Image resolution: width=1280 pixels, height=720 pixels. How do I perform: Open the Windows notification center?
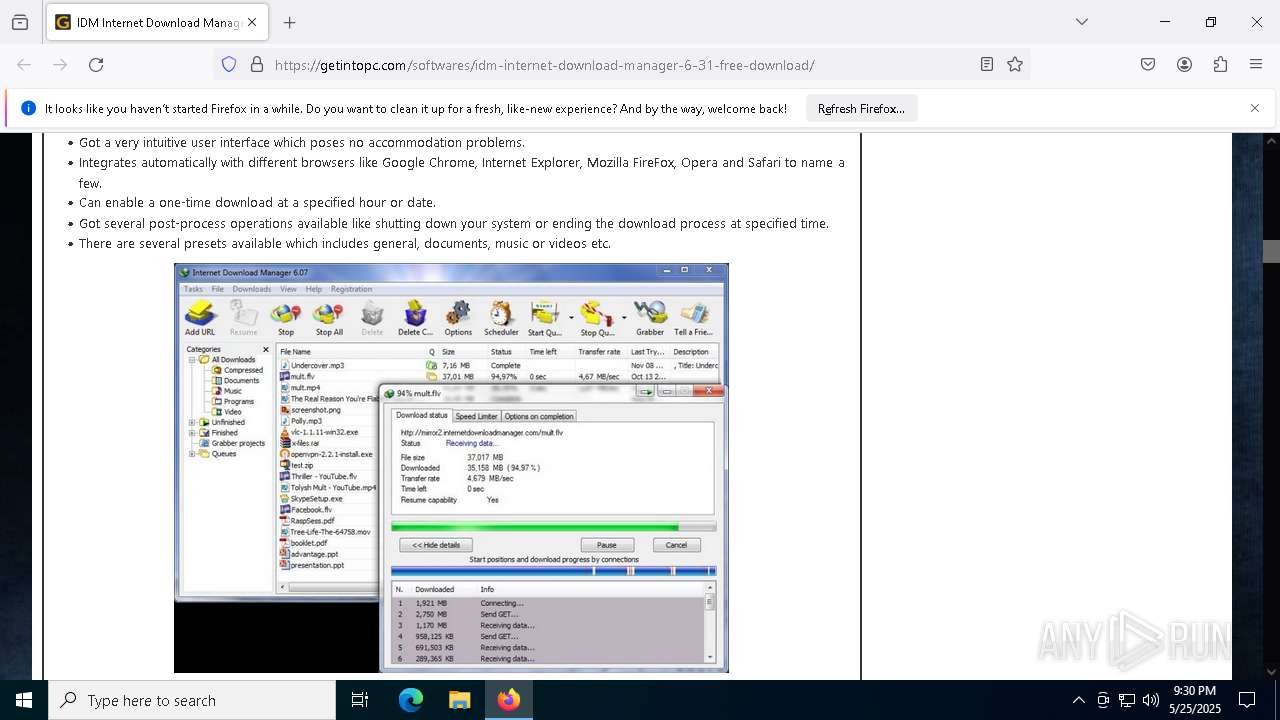[x=1247, y=700]
